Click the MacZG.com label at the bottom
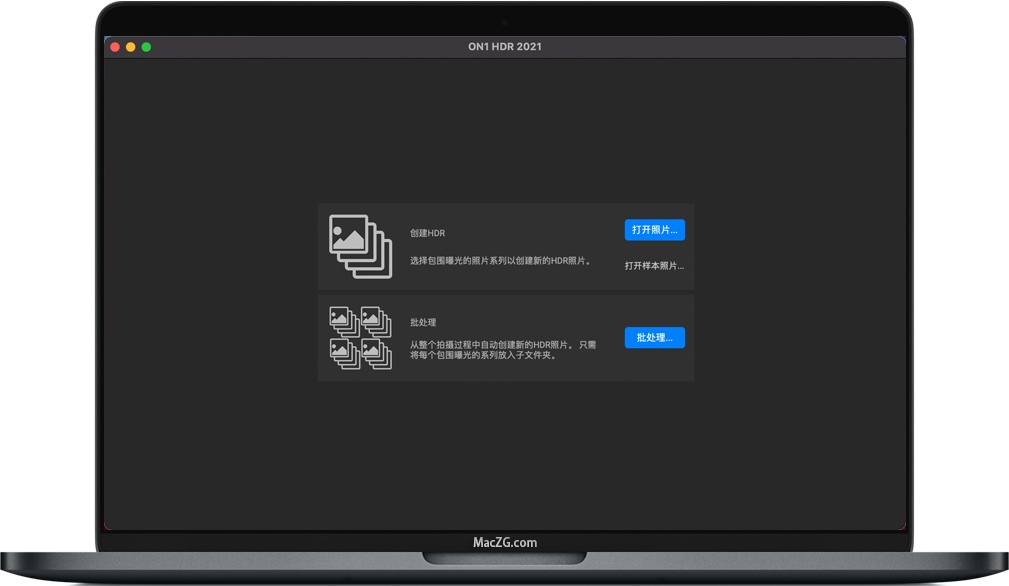The width and height of the screenshot is (1009, 586). pos(505,542)
